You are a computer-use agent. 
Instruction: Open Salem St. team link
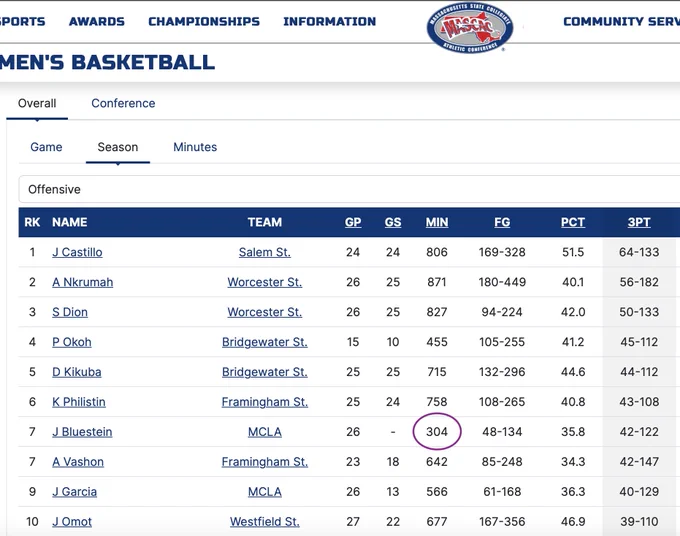coord(265,252)
